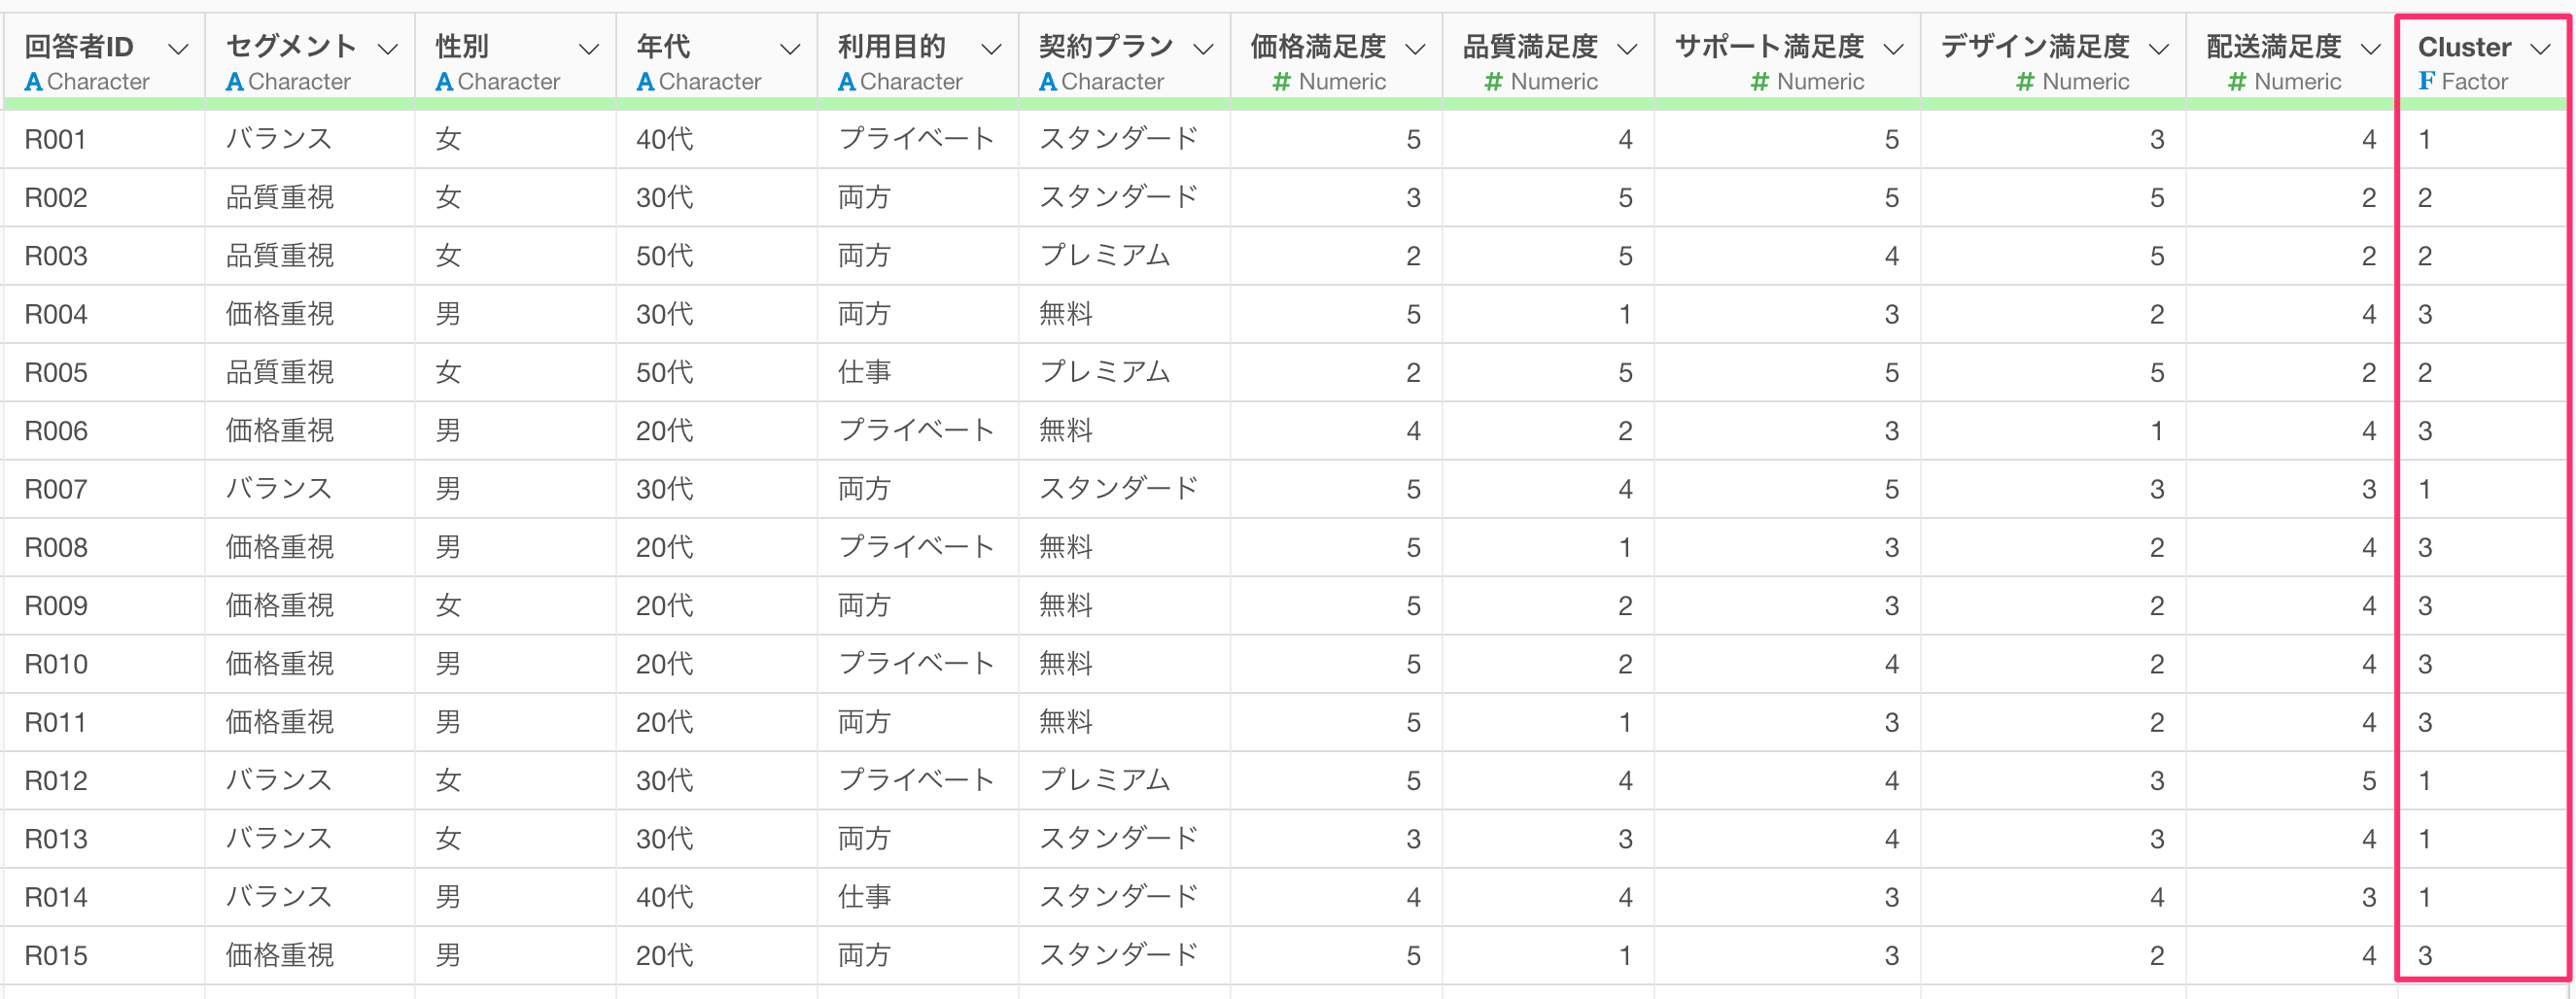Click the 利用目的 column dropdown chevron
This screenshot has width=2576, height=999.
tap(991, 48)
